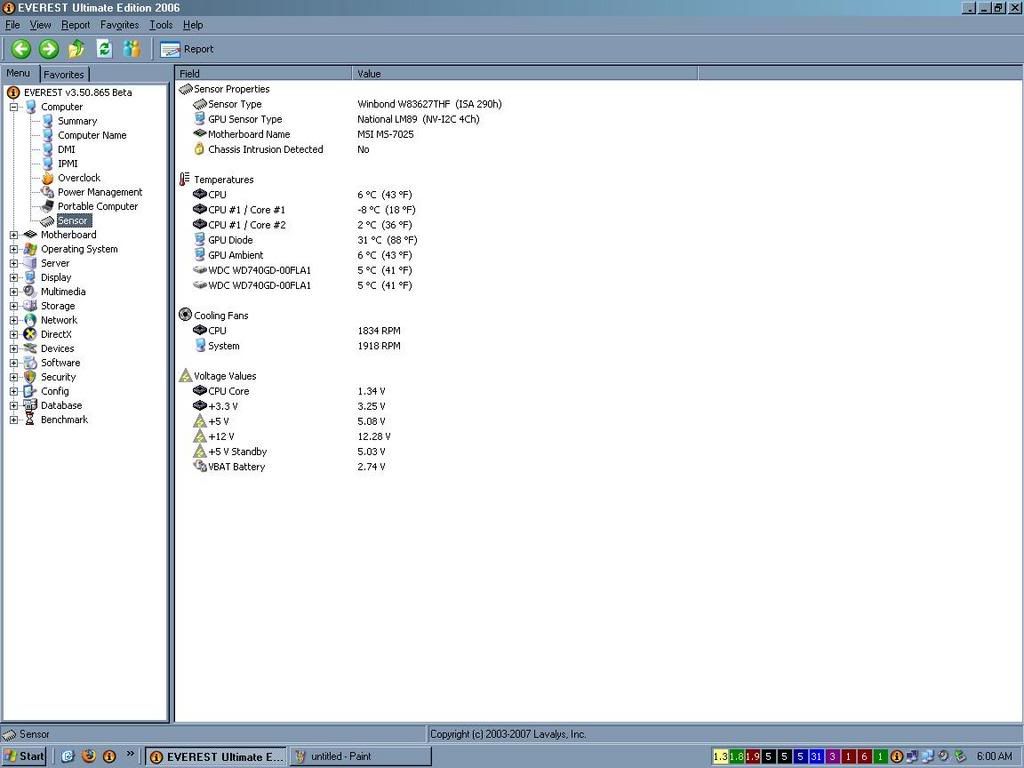Select the Sensor Type row
1024x768 pixels.
pos(347,104)
